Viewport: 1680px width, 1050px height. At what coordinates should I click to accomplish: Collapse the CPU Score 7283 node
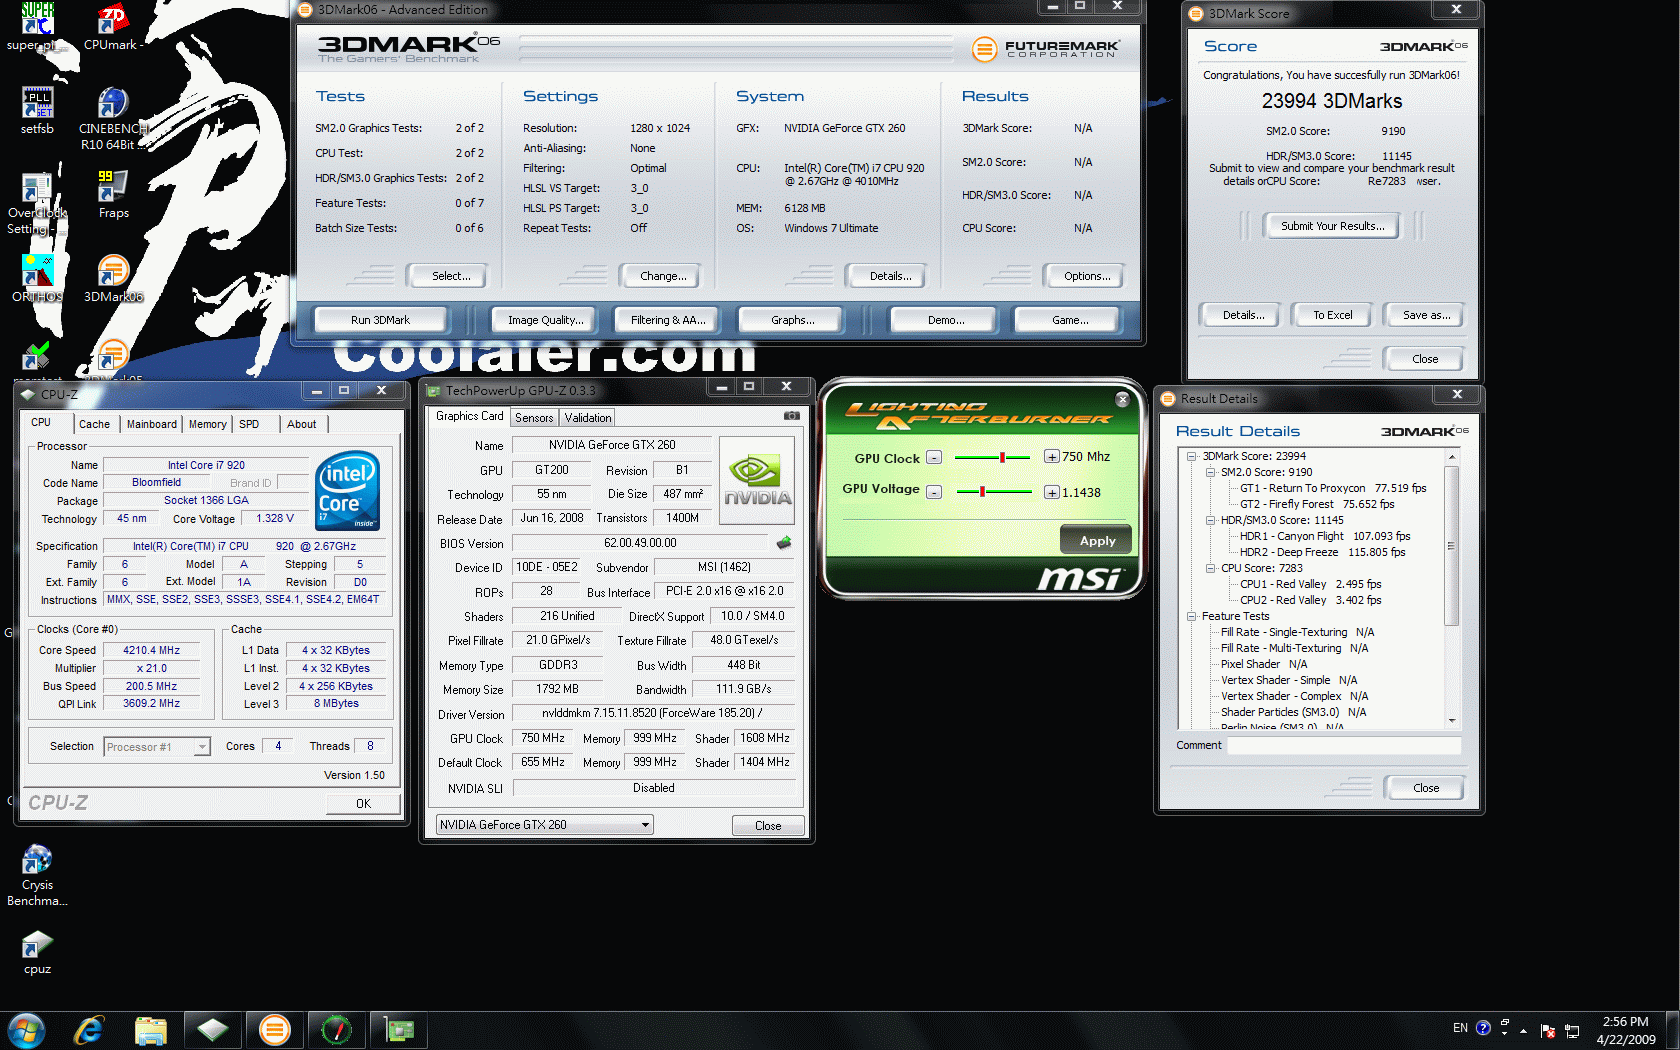[x=1210, y=568]
